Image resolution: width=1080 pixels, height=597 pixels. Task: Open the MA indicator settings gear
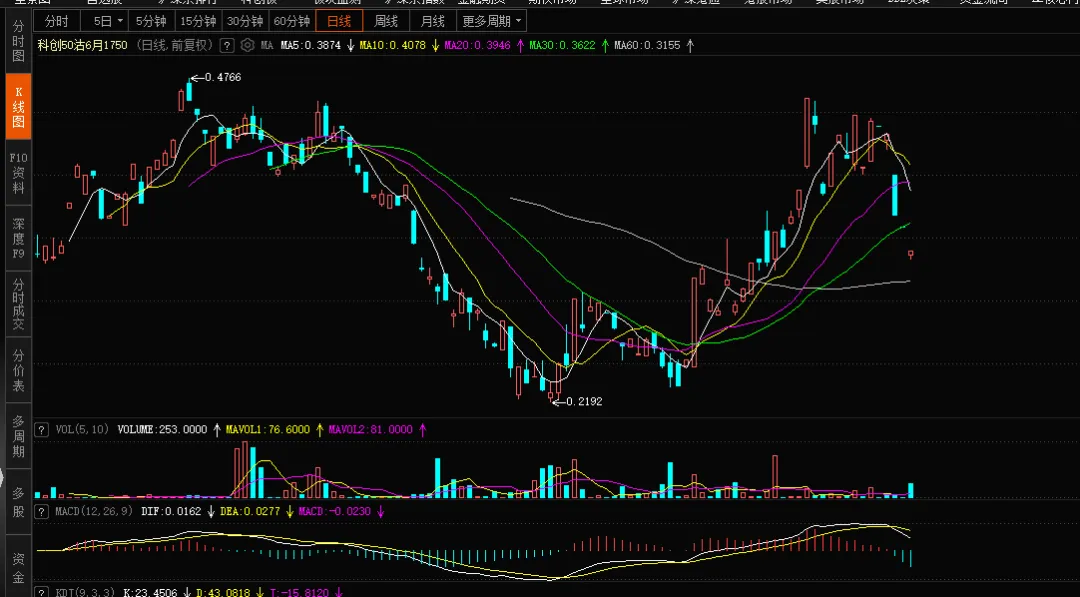247,45
